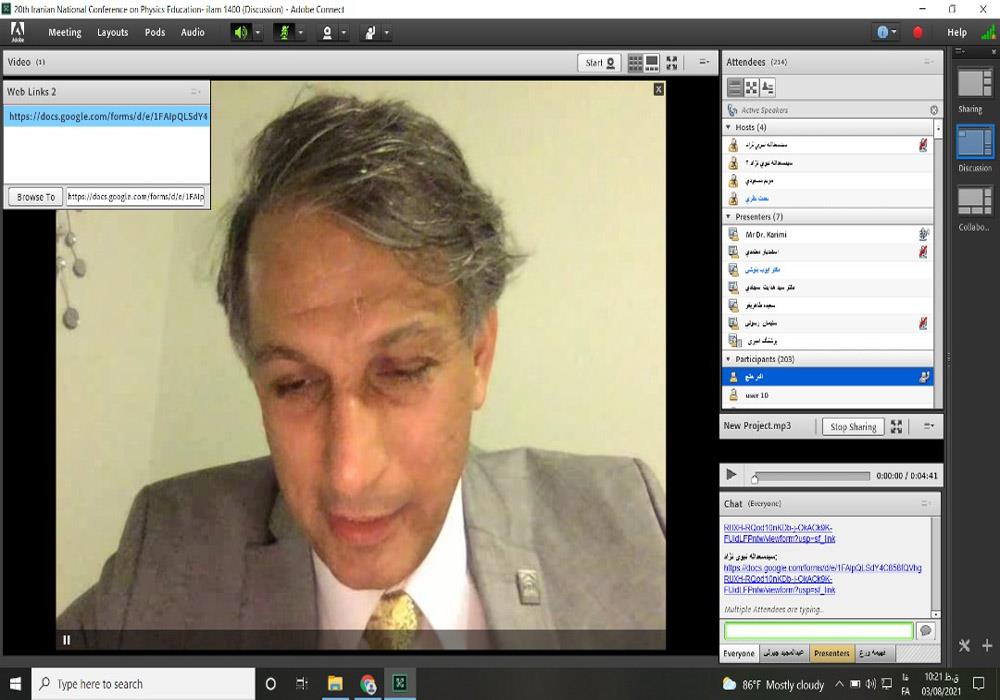Open the raise hand status dropdown arrow

[387, 32]
